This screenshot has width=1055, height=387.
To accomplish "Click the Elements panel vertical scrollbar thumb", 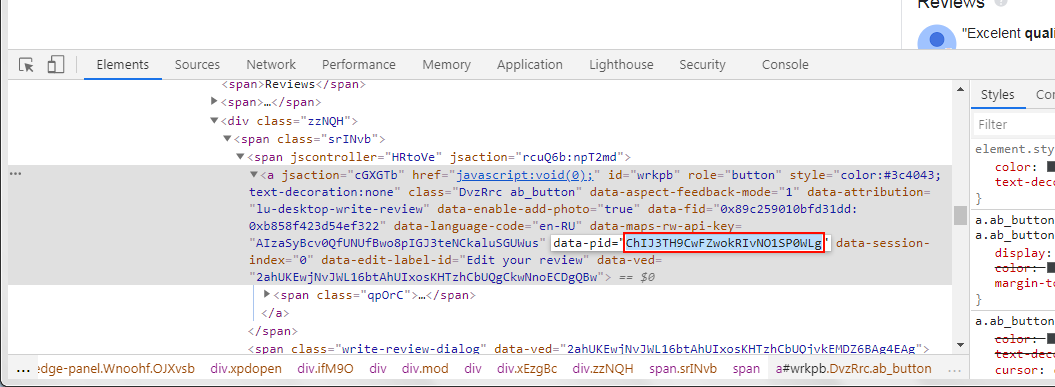I will pyautogui.click(x=959, y=216).
